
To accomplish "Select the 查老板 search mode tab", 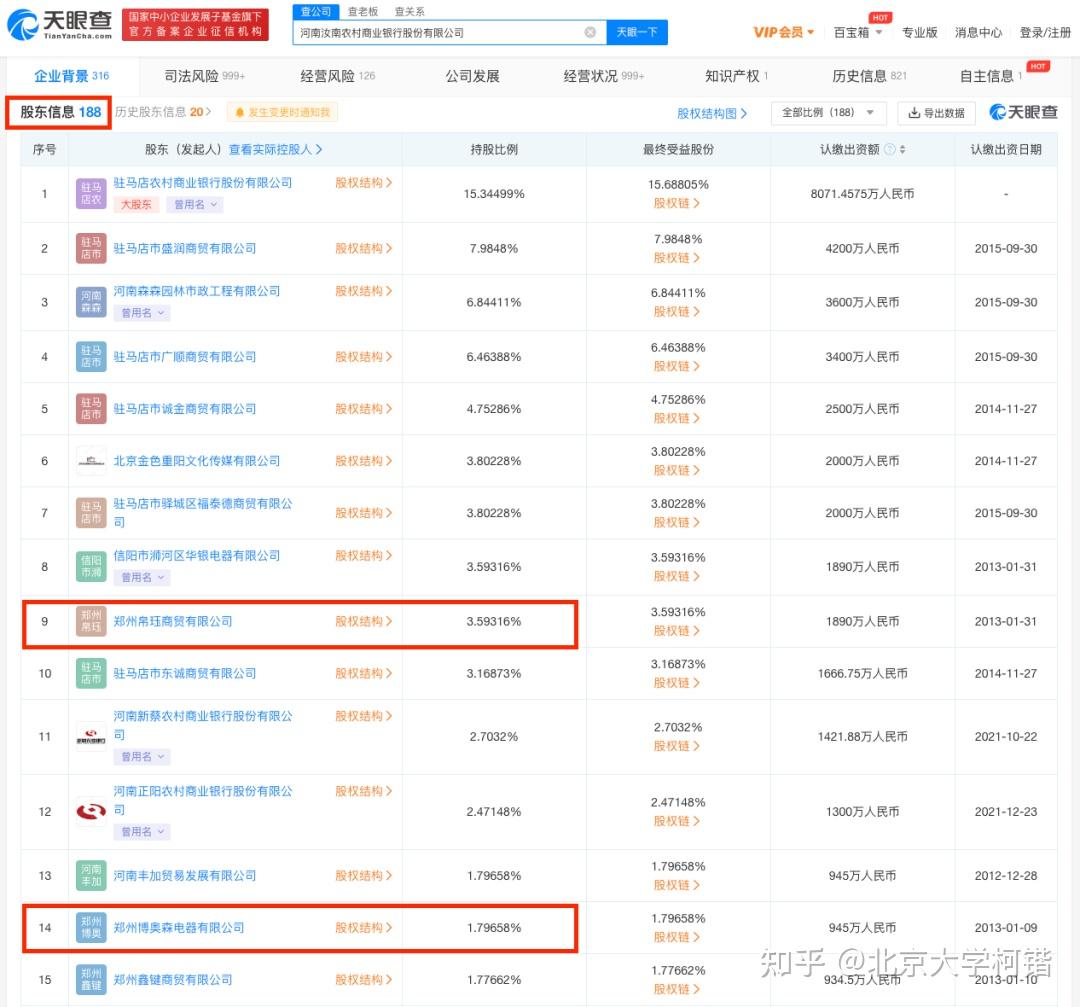I will pos(362,12).
